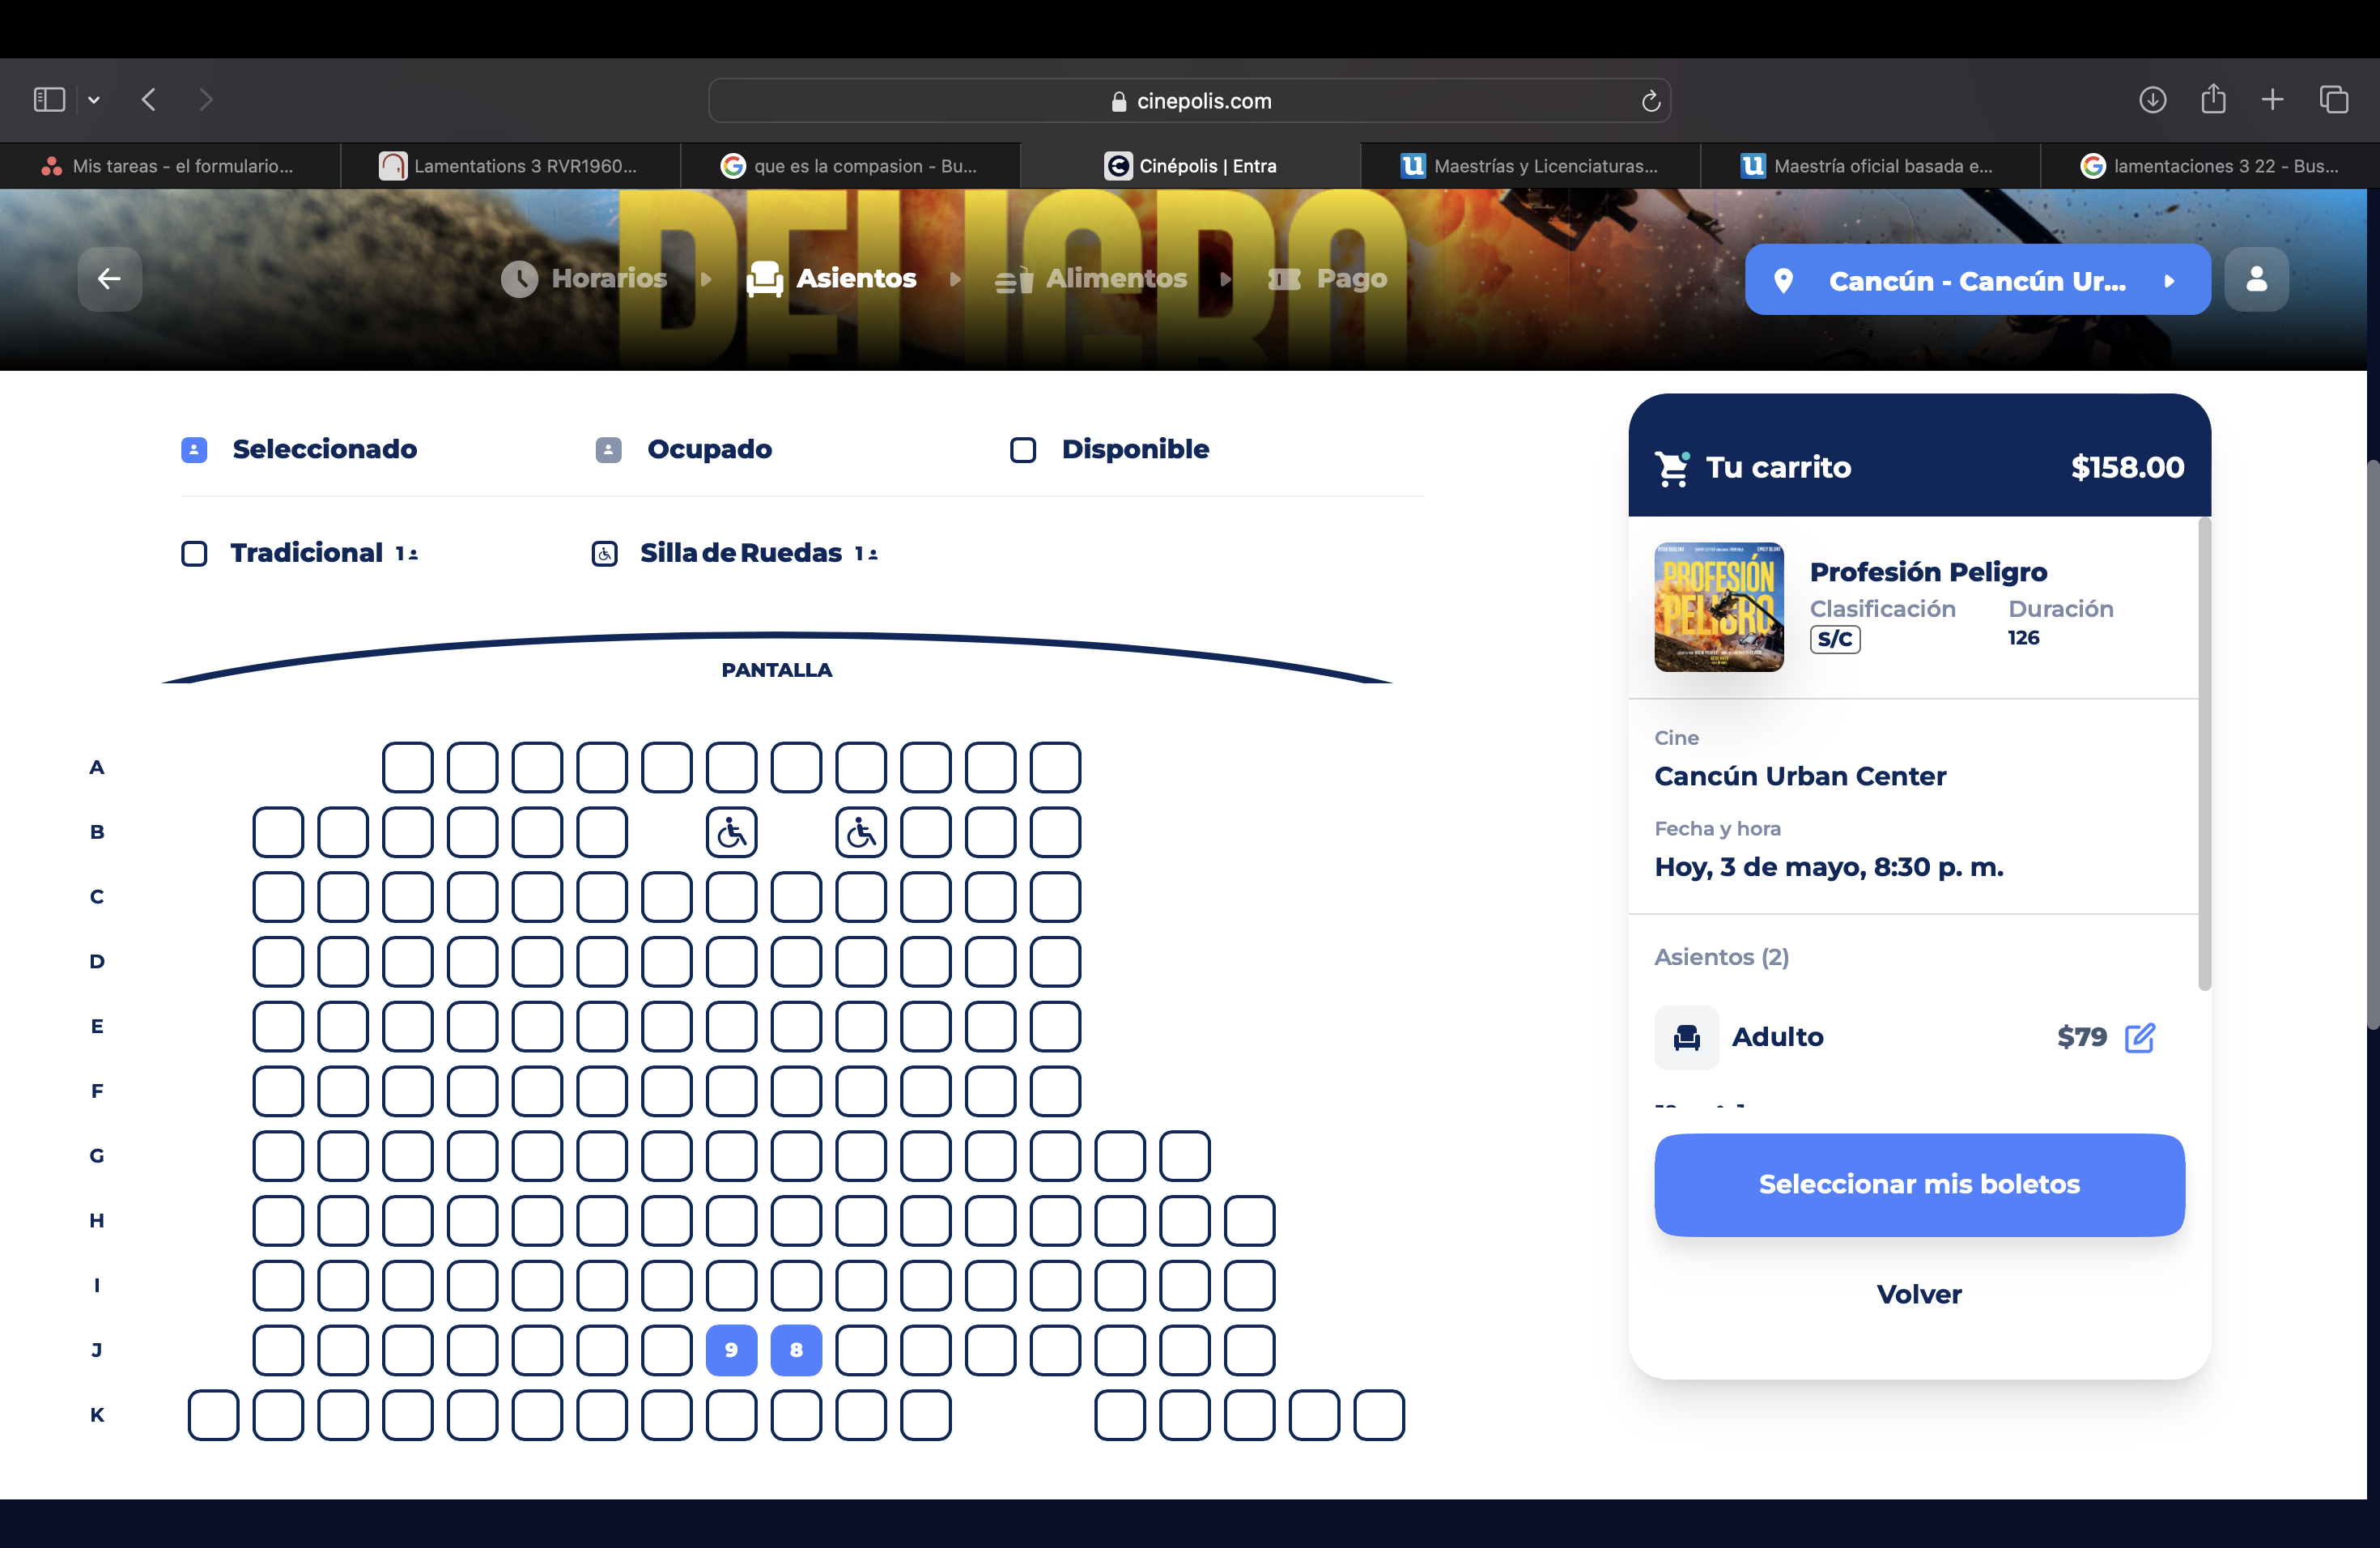The width and height of the screenshot is (2380, 1548).
Task: Show Safari tab overview icon
Action: click(2334, 100)
